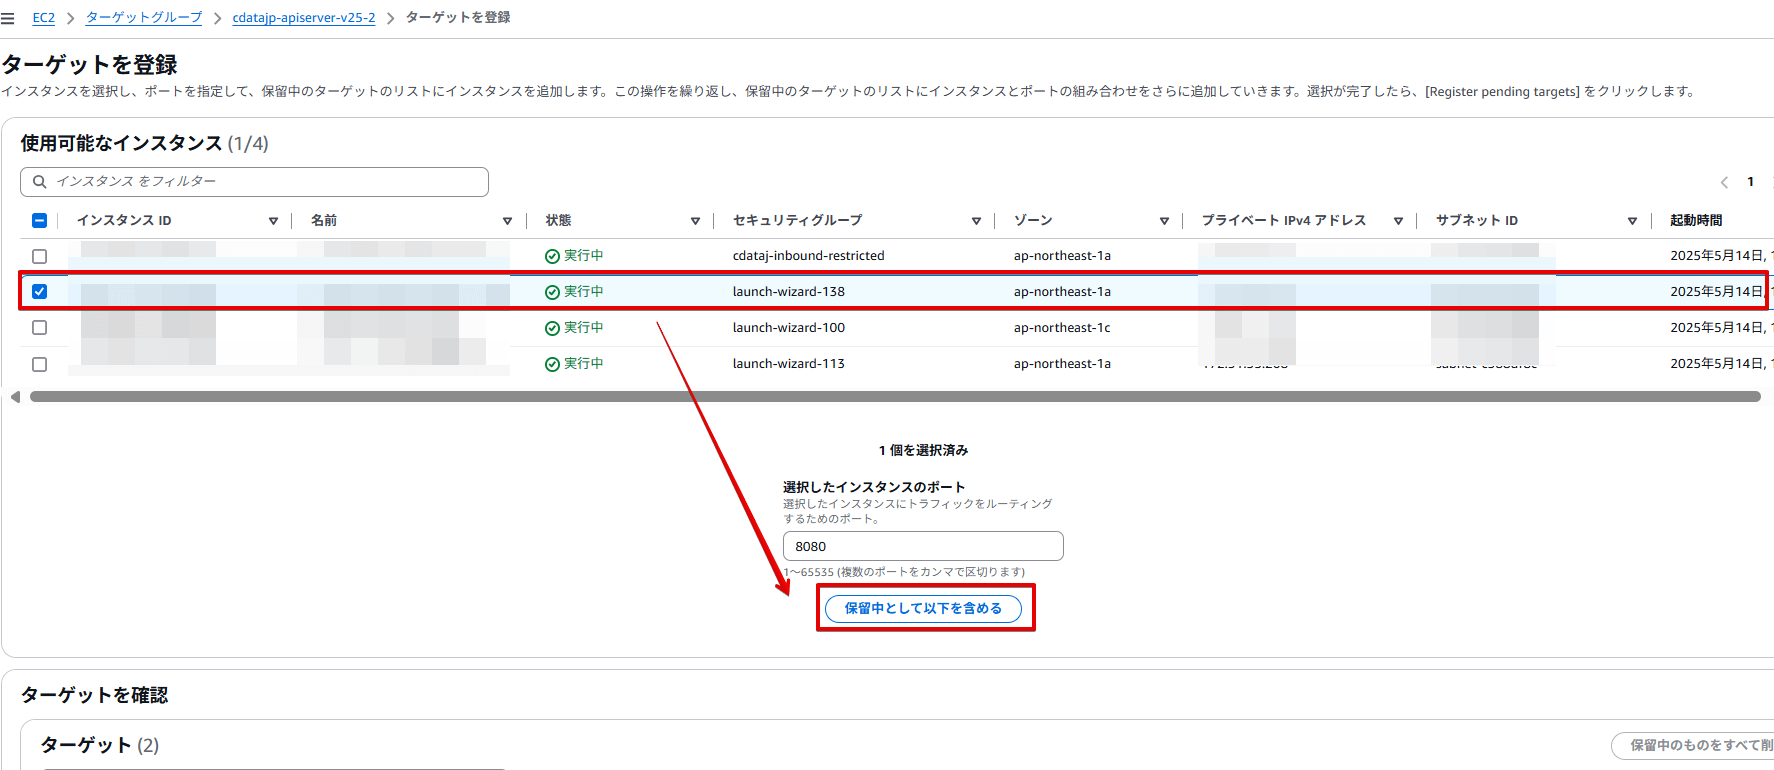The height and width of the screenshot is (770, 1774).
Task: Check the launch-wizard-100 instance row checkbox
Action: tap(40, 328)
